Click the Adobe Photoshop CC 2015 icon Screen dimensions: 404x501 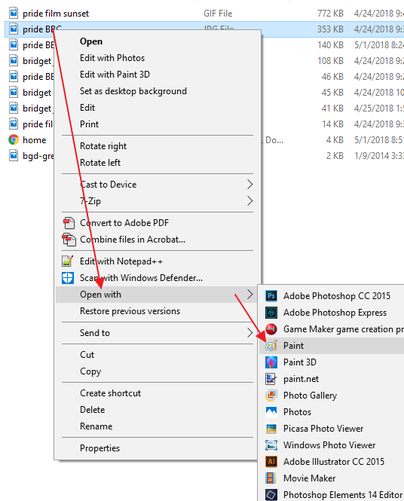[x=271, y=296]
